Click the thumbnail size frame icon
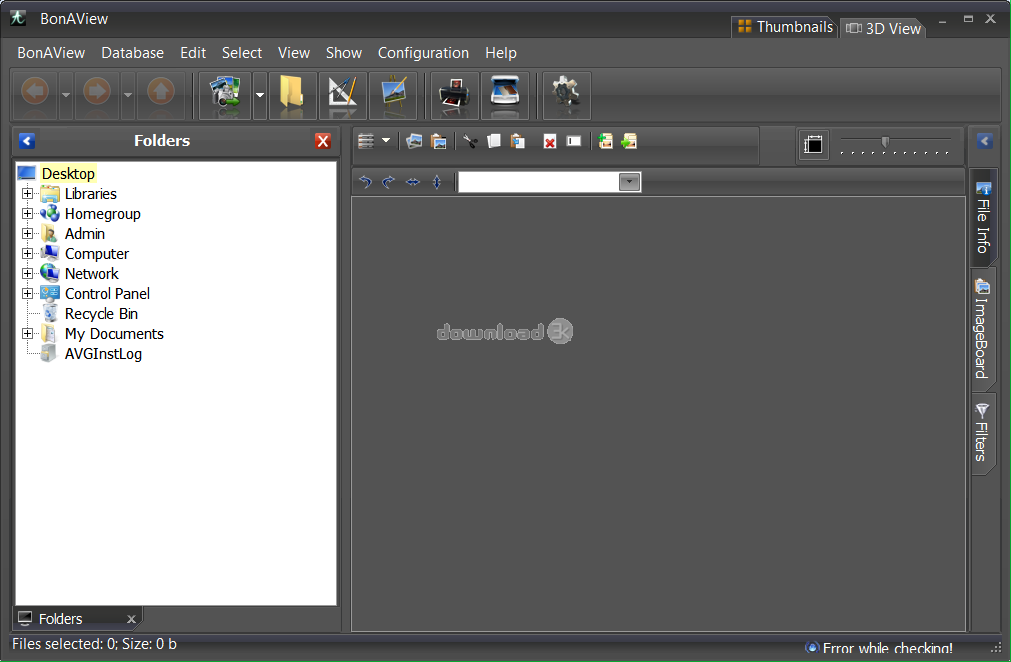 click(x=813, y=144)
